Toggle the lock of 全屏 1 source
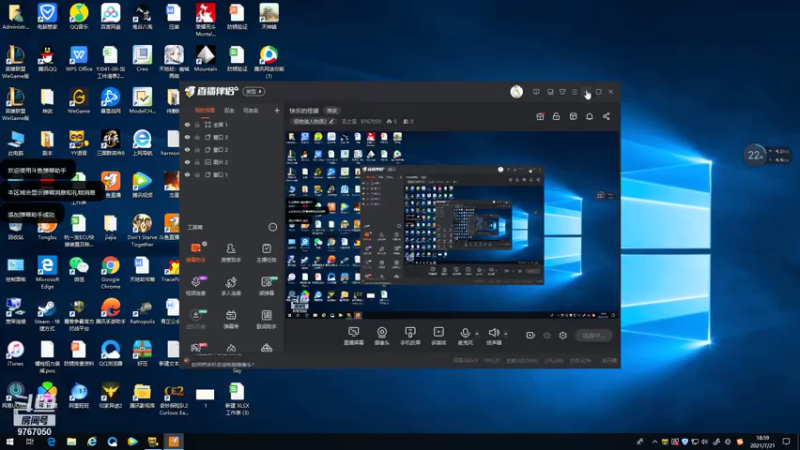 point(197,124)
